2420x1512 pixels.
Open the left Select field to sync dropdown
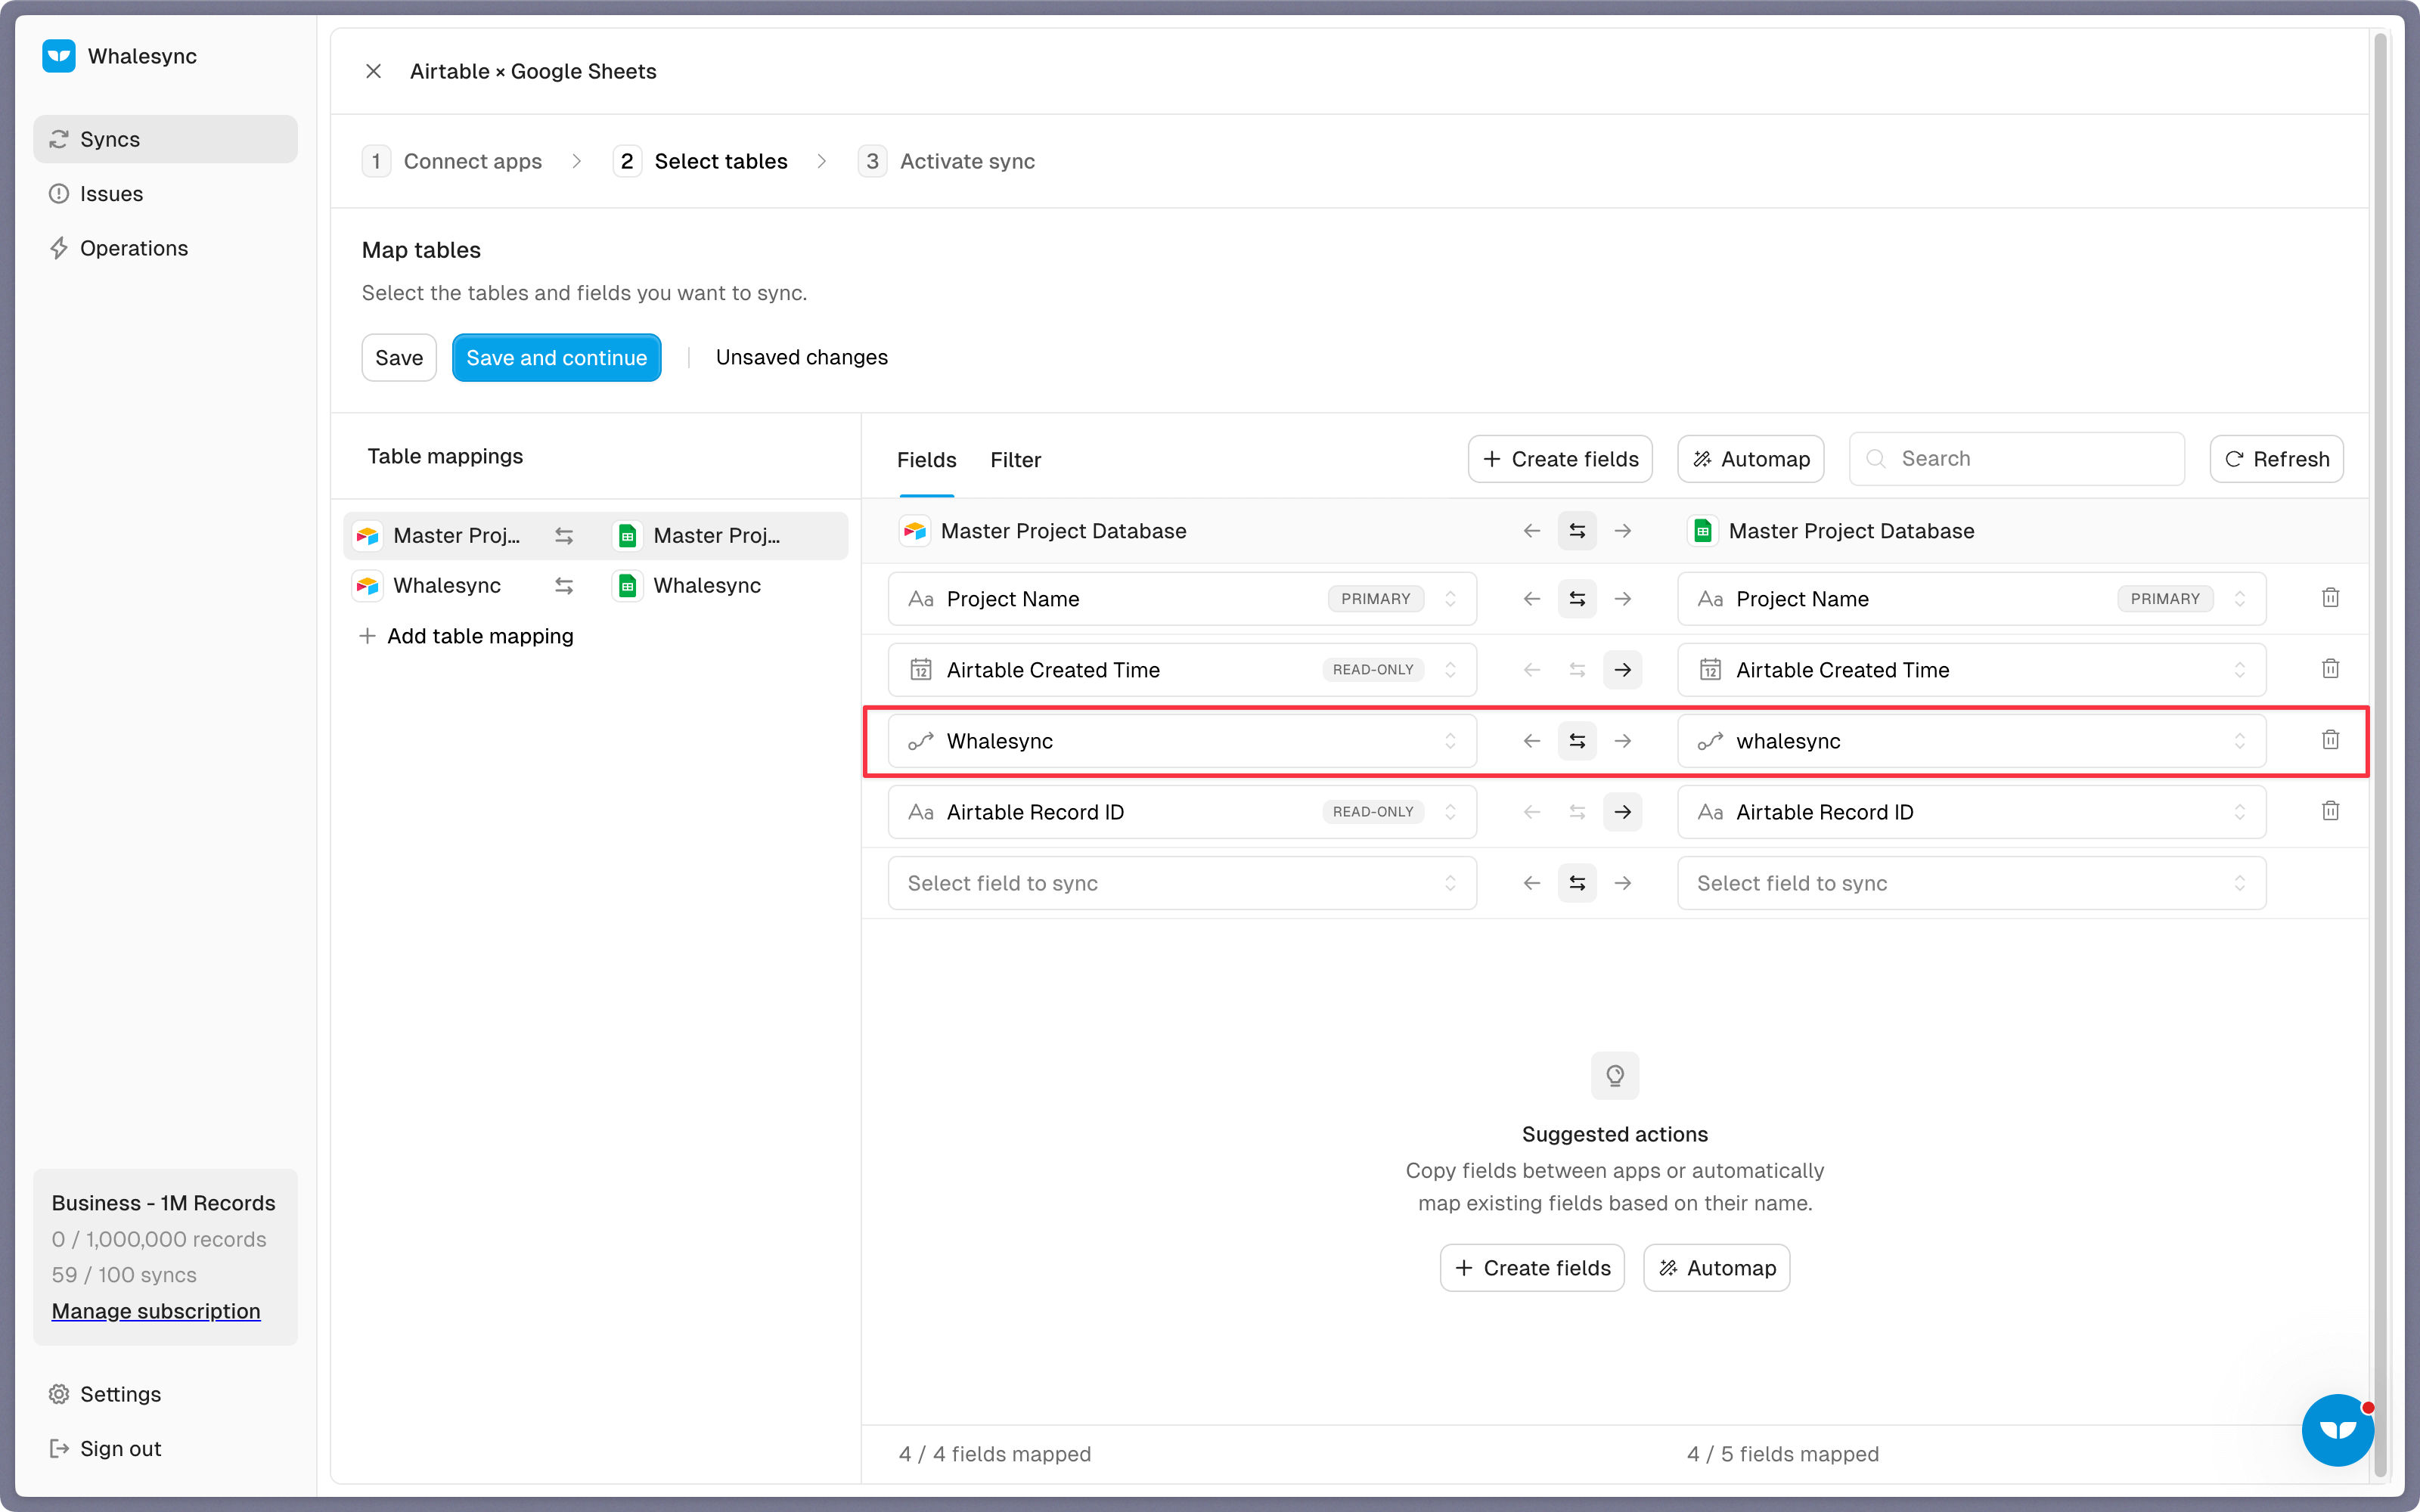click(x=1182, y=883)
